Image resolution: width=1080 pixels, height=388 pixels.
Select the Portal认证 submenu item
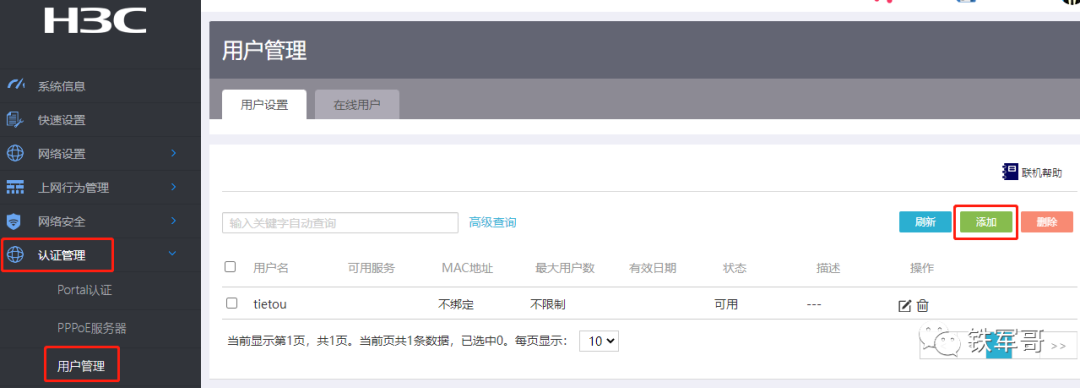[x=84, y=290]
